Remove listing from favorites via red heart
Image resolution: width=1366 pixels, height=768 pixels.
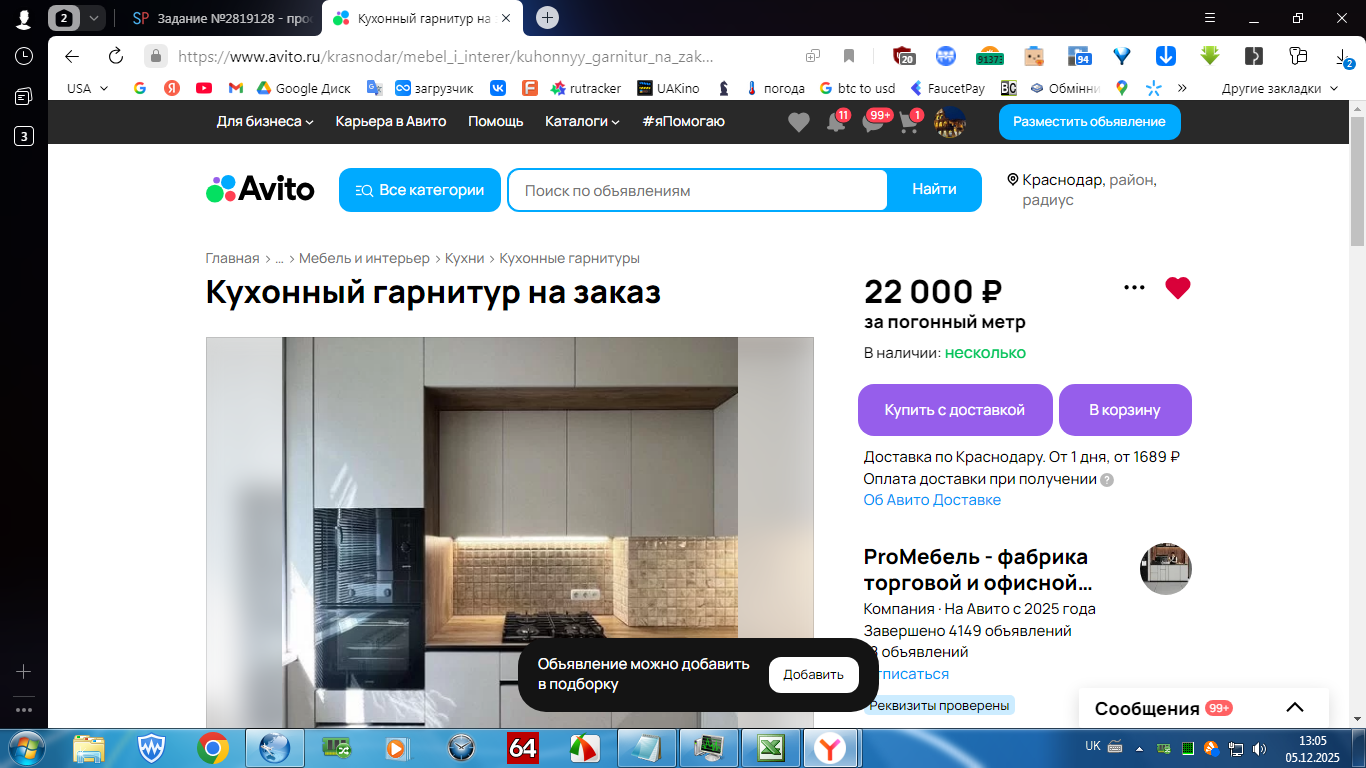pyautogui.click(x=1178, y=288)
